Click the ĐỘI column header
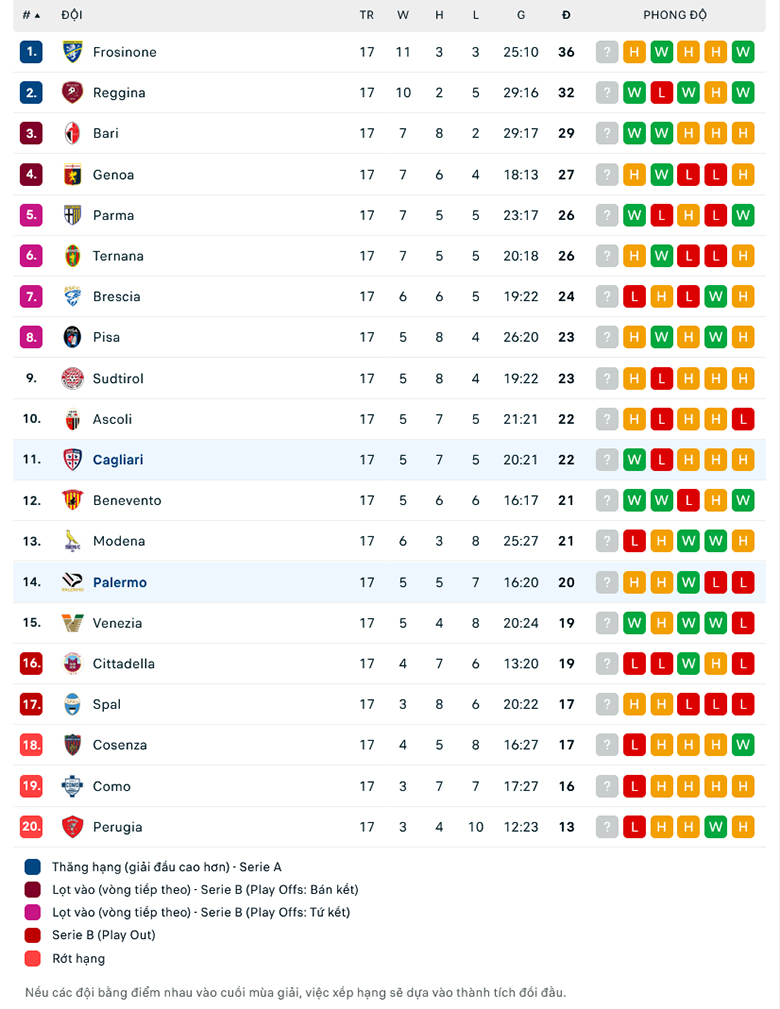This screenshot has height=1009, width=780. [x=71, y=15]
